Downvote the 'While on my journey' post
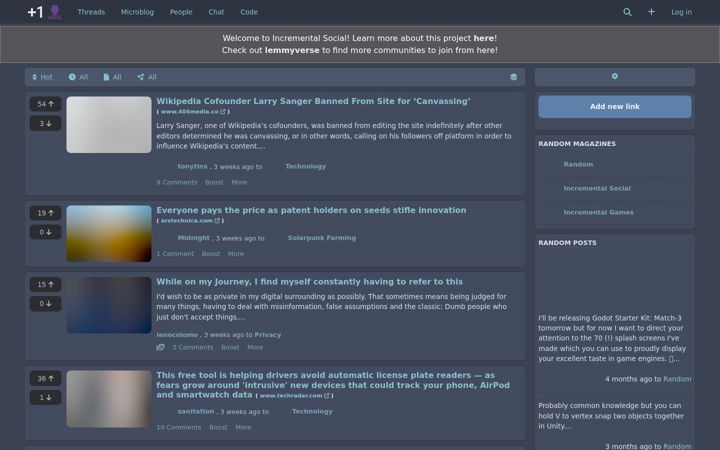This screenshot has width=720, height=450. 45,304
